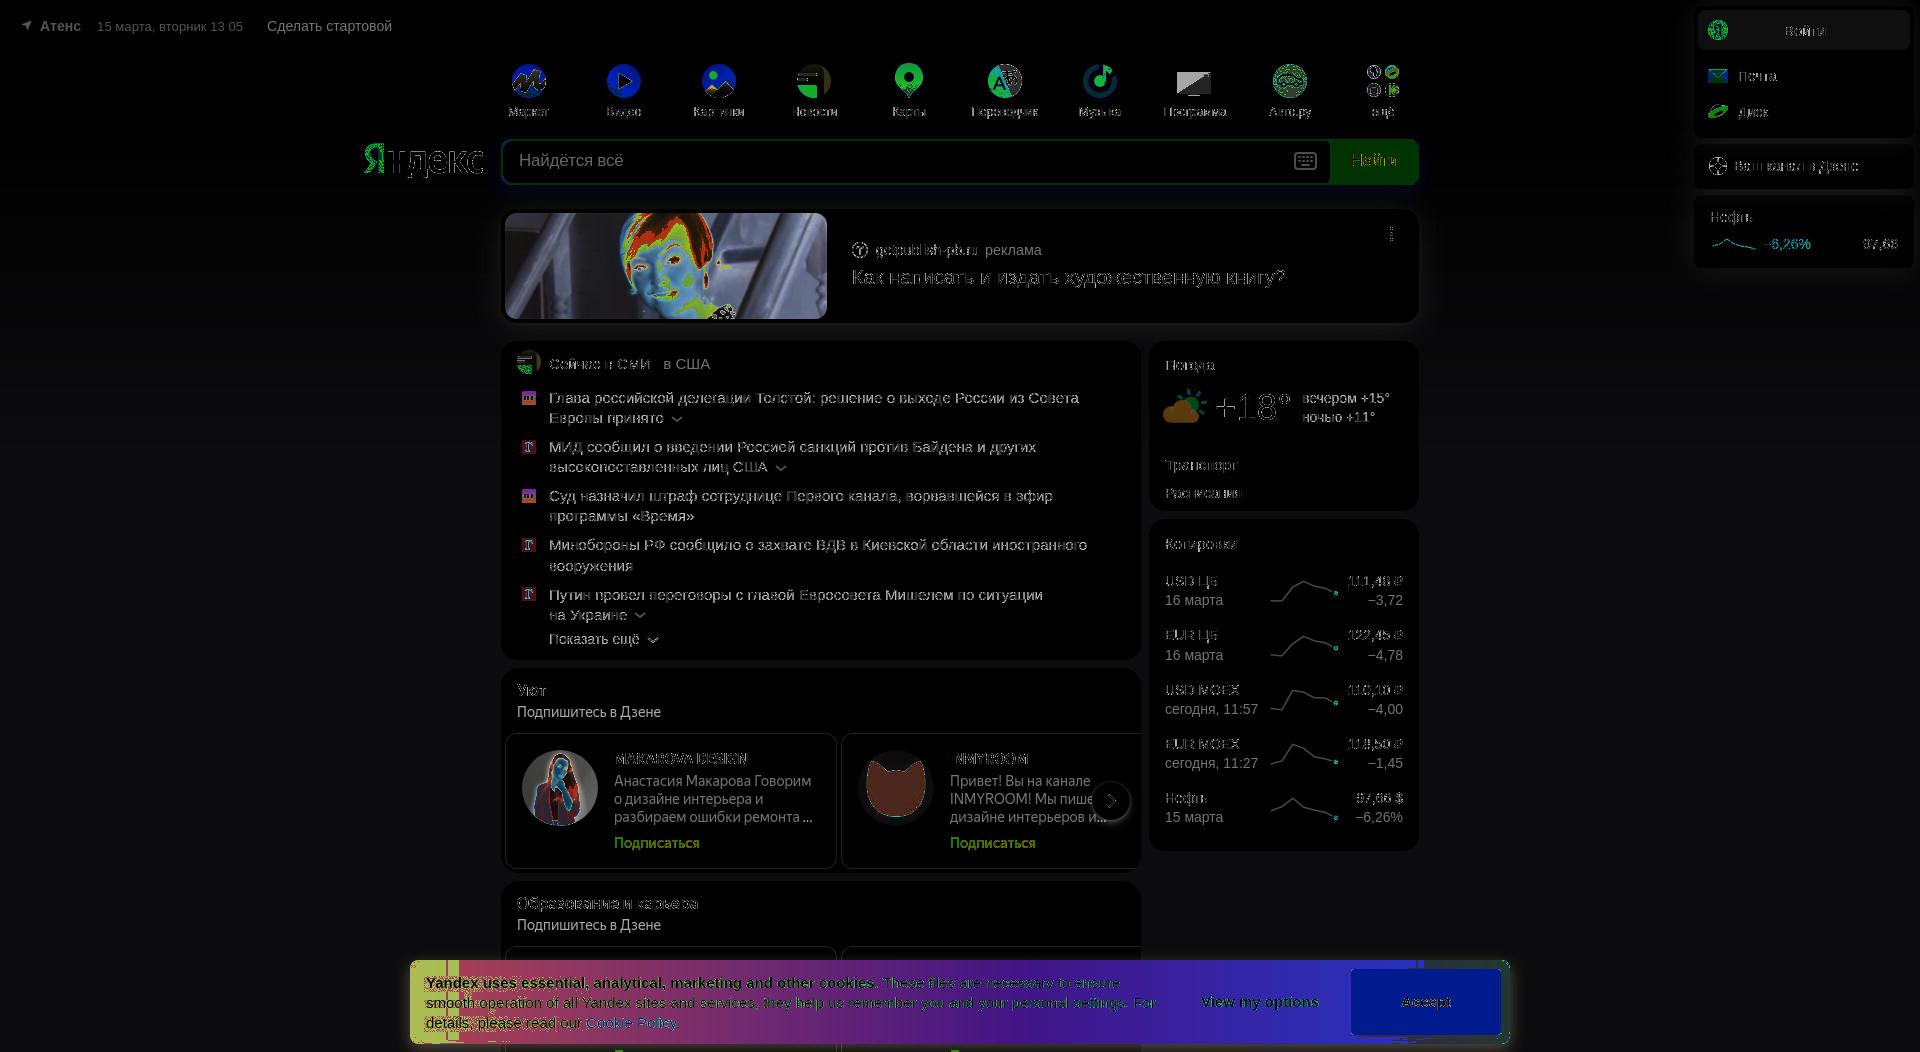1920x1052 pixels.
Task: Open the Переводчик service icon
Action: coord(1004,81)
